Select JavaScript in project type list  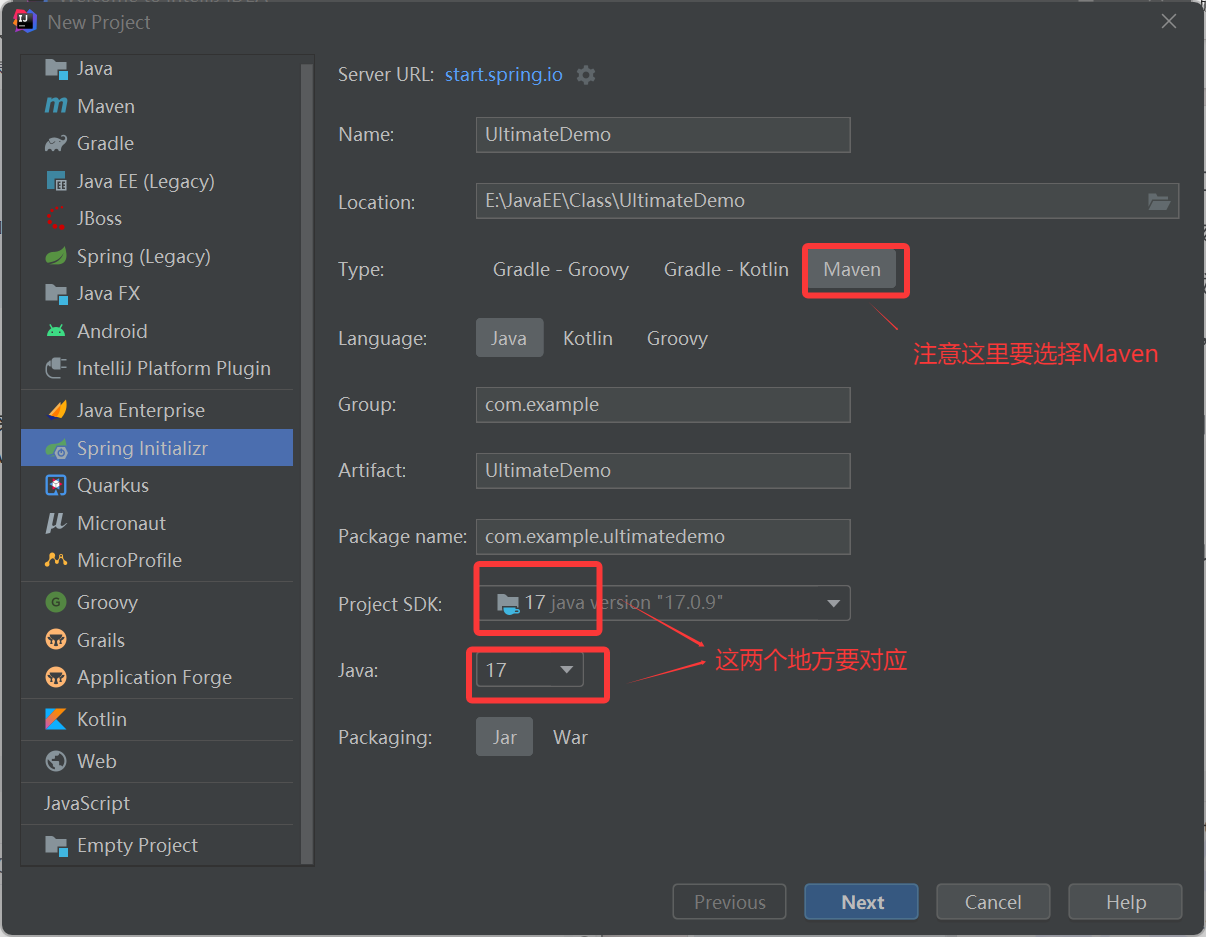157,803
